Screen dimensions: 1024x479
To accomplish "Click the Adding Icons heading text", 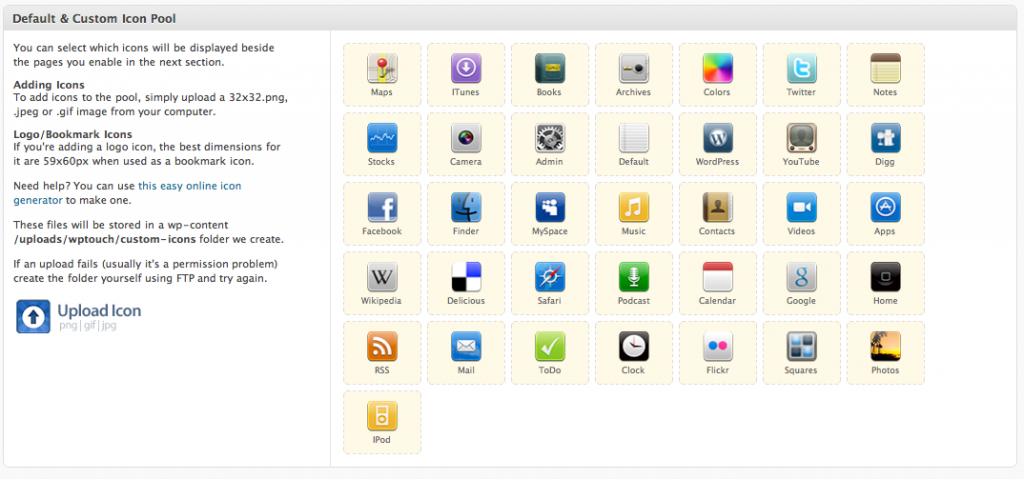I will pyautogui.click(x=48, y=85).
